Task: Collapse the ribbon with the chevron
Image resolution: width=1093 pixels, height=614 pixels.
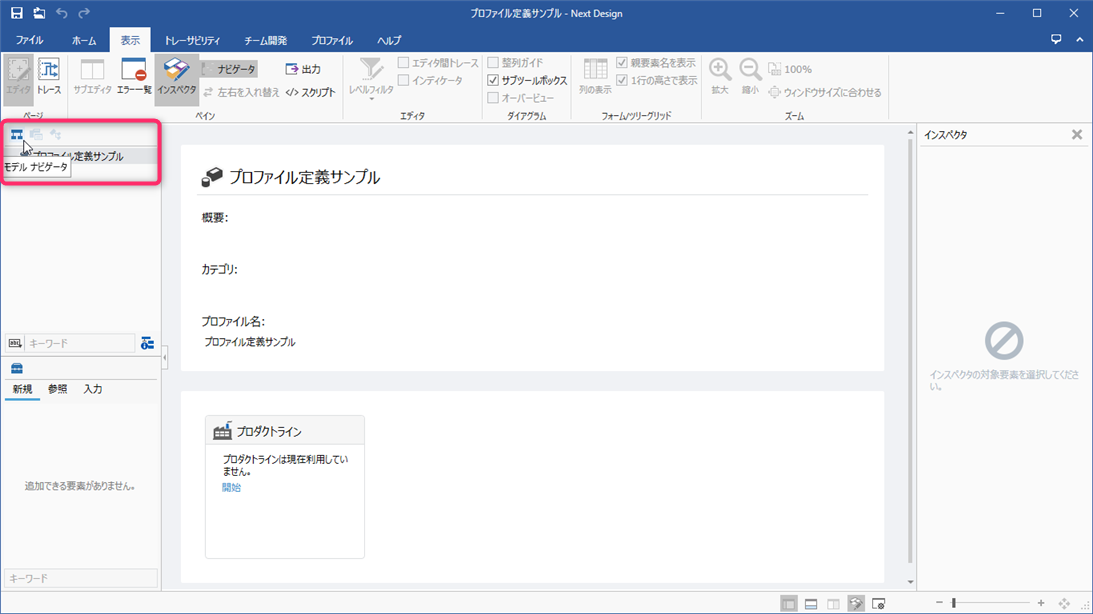Action: click(x=1080, y=40)
